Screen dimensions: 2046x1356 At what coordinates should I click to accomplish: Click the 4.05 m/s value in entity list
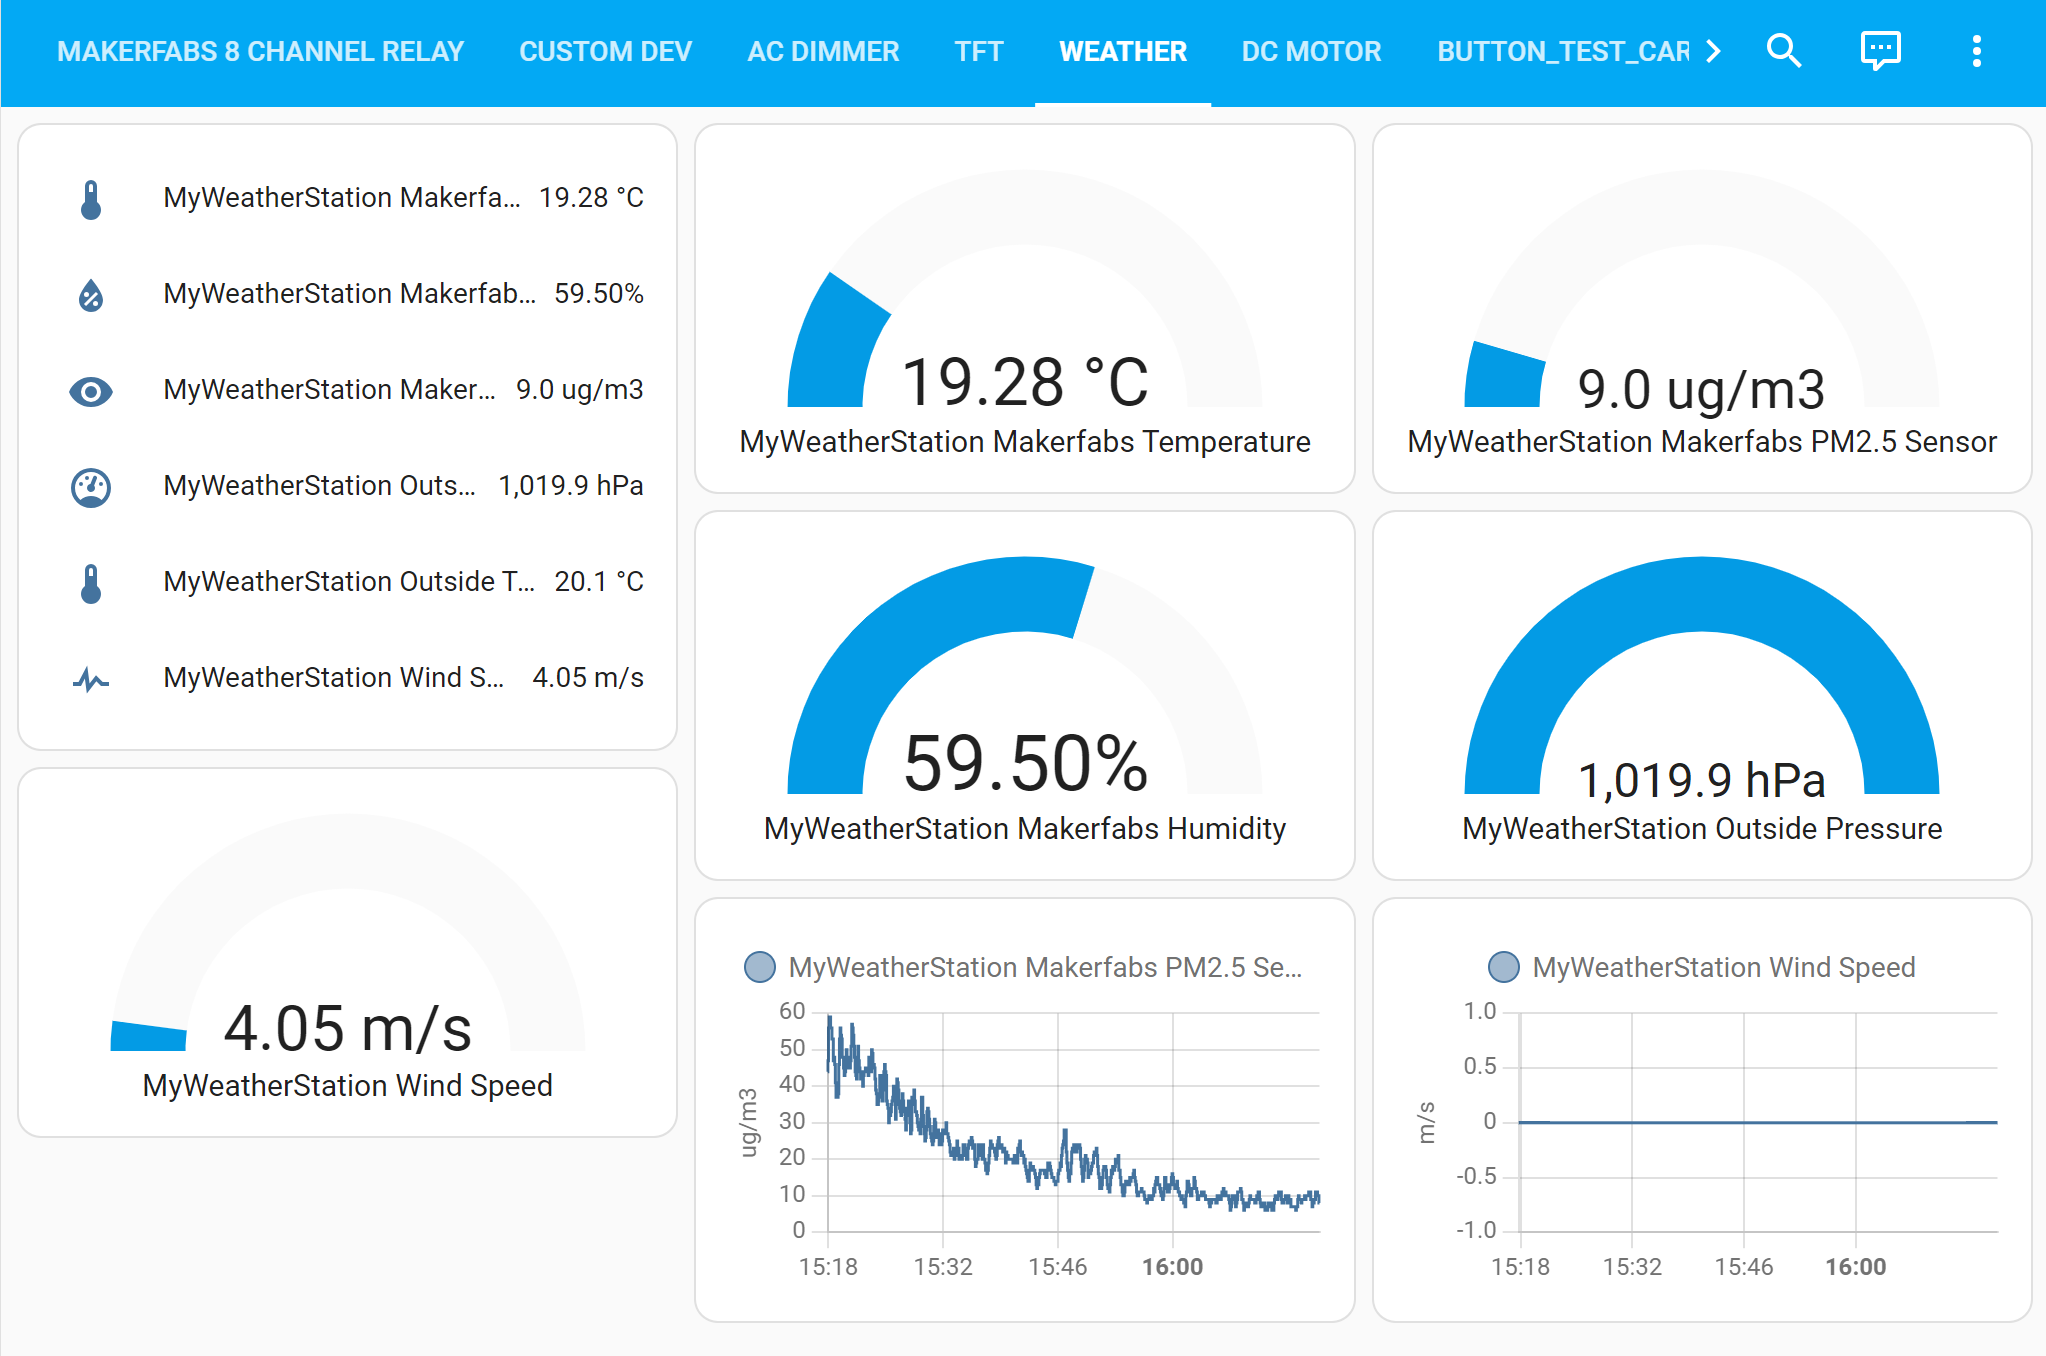(588, 677)
